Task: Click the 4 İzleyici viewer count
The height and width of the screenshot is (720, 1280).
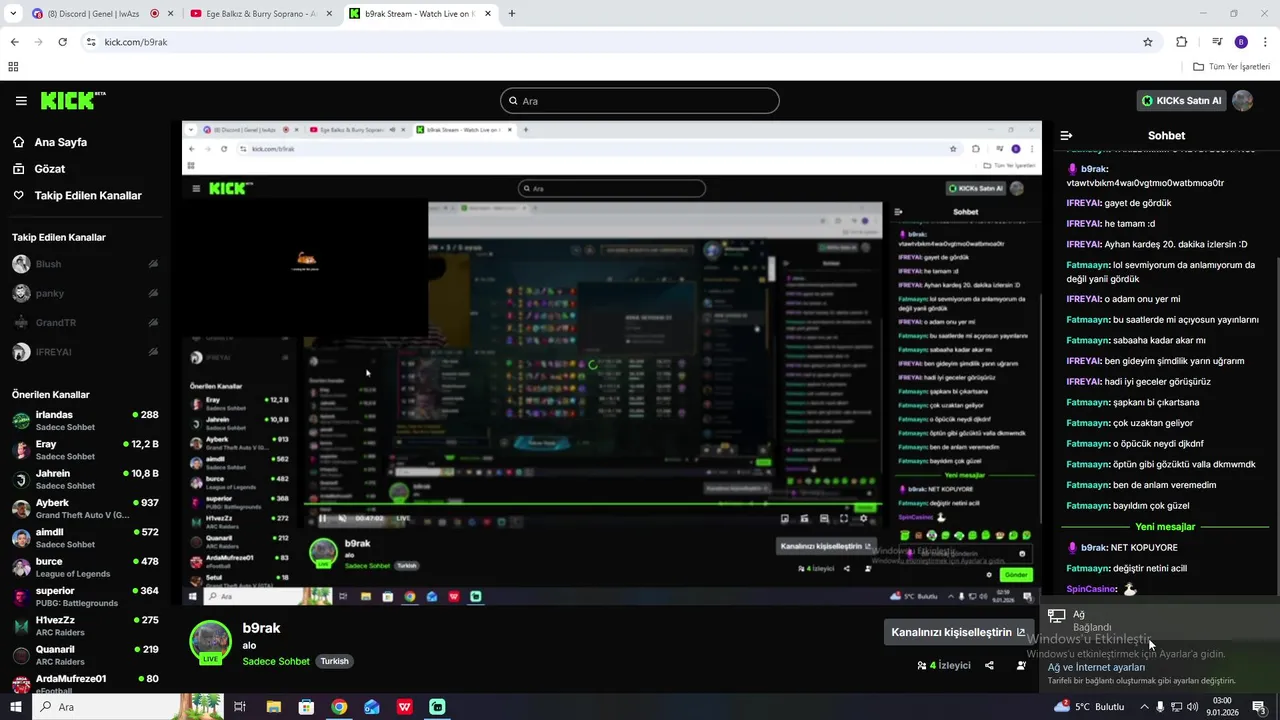Action: (x=944, y=665)
